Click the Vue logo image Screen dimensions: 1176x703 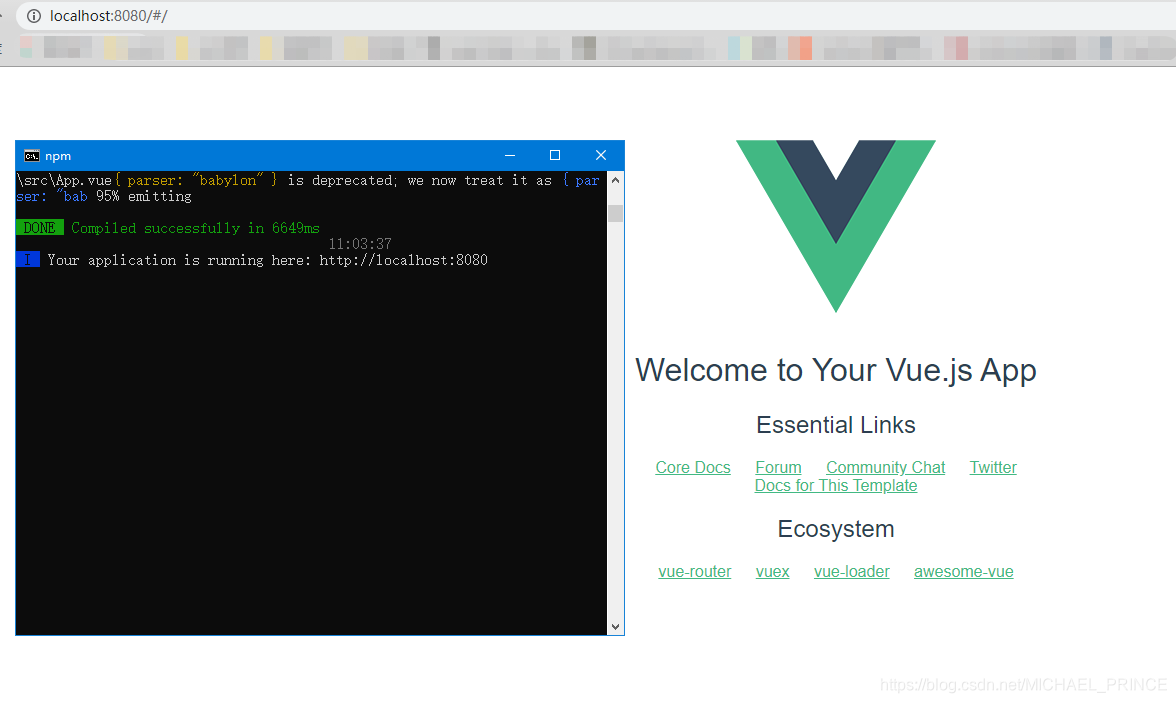[x=836, y=226]
